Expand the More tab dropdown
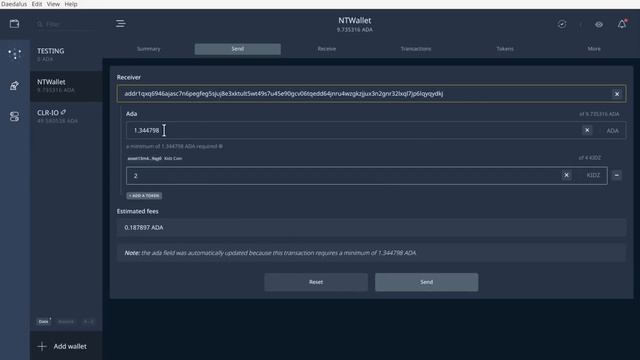 pos(594,49)
